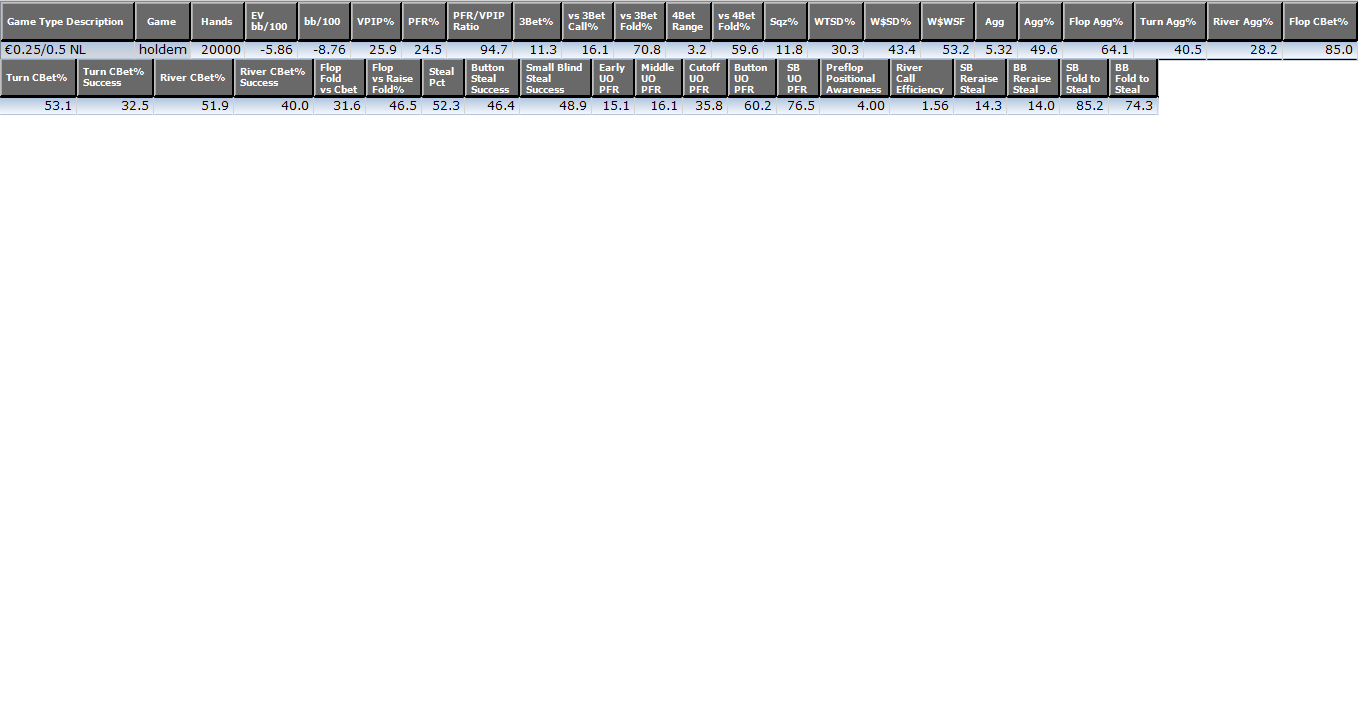The image size is (1358, 719).
Task: Select the Preflop Positional Awareness header
Action: point(854,77)
